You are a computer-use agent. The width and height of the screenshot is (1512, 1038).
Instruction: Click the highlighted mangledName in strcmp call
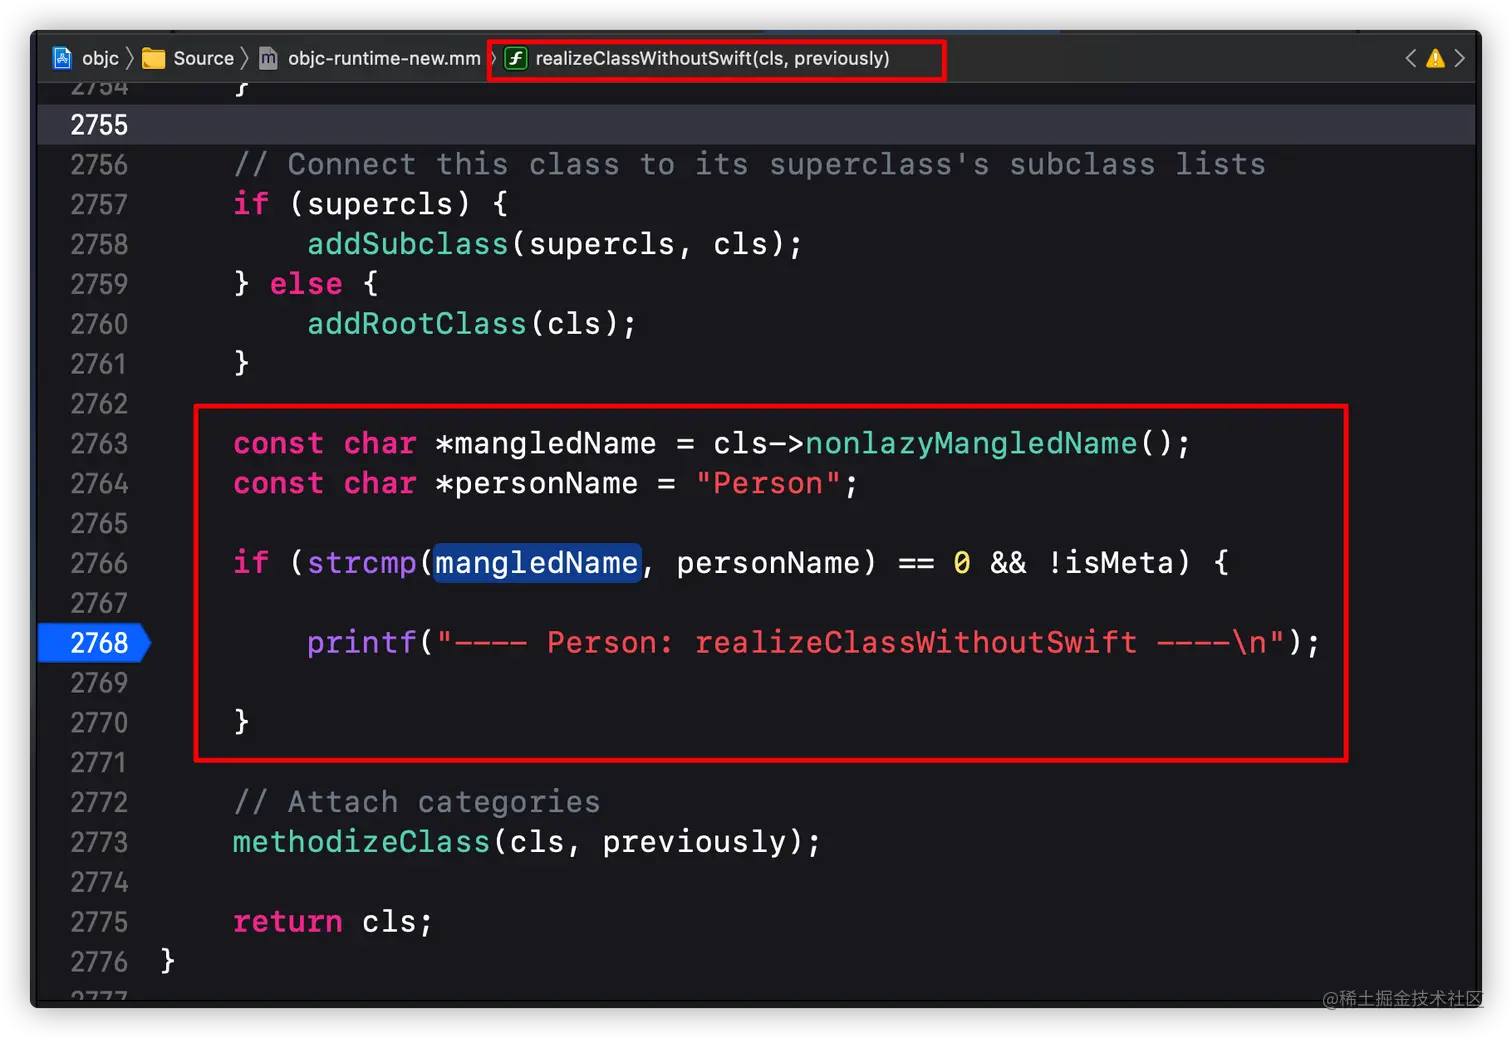[537, 563]
